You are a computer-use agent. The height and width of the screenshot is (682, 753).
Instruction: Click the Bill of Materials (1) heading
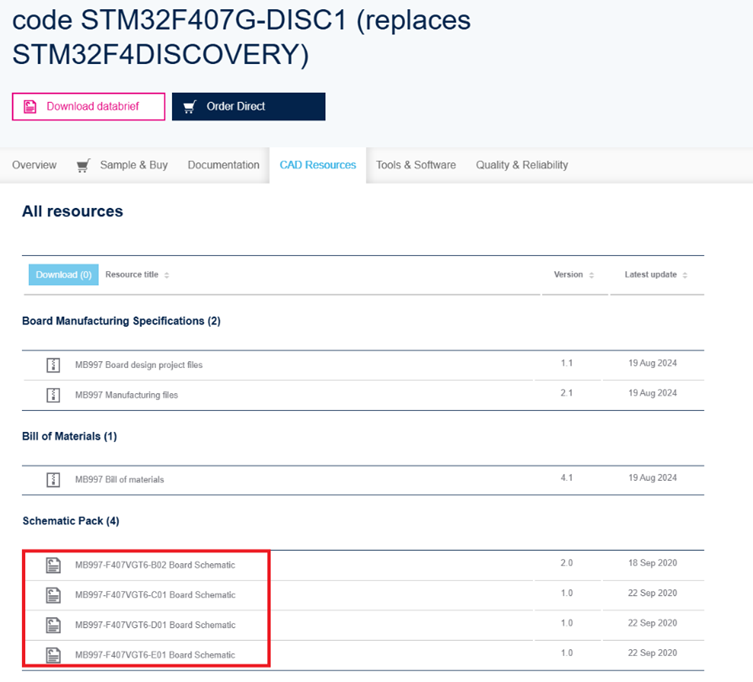click(x=70, y=436)
